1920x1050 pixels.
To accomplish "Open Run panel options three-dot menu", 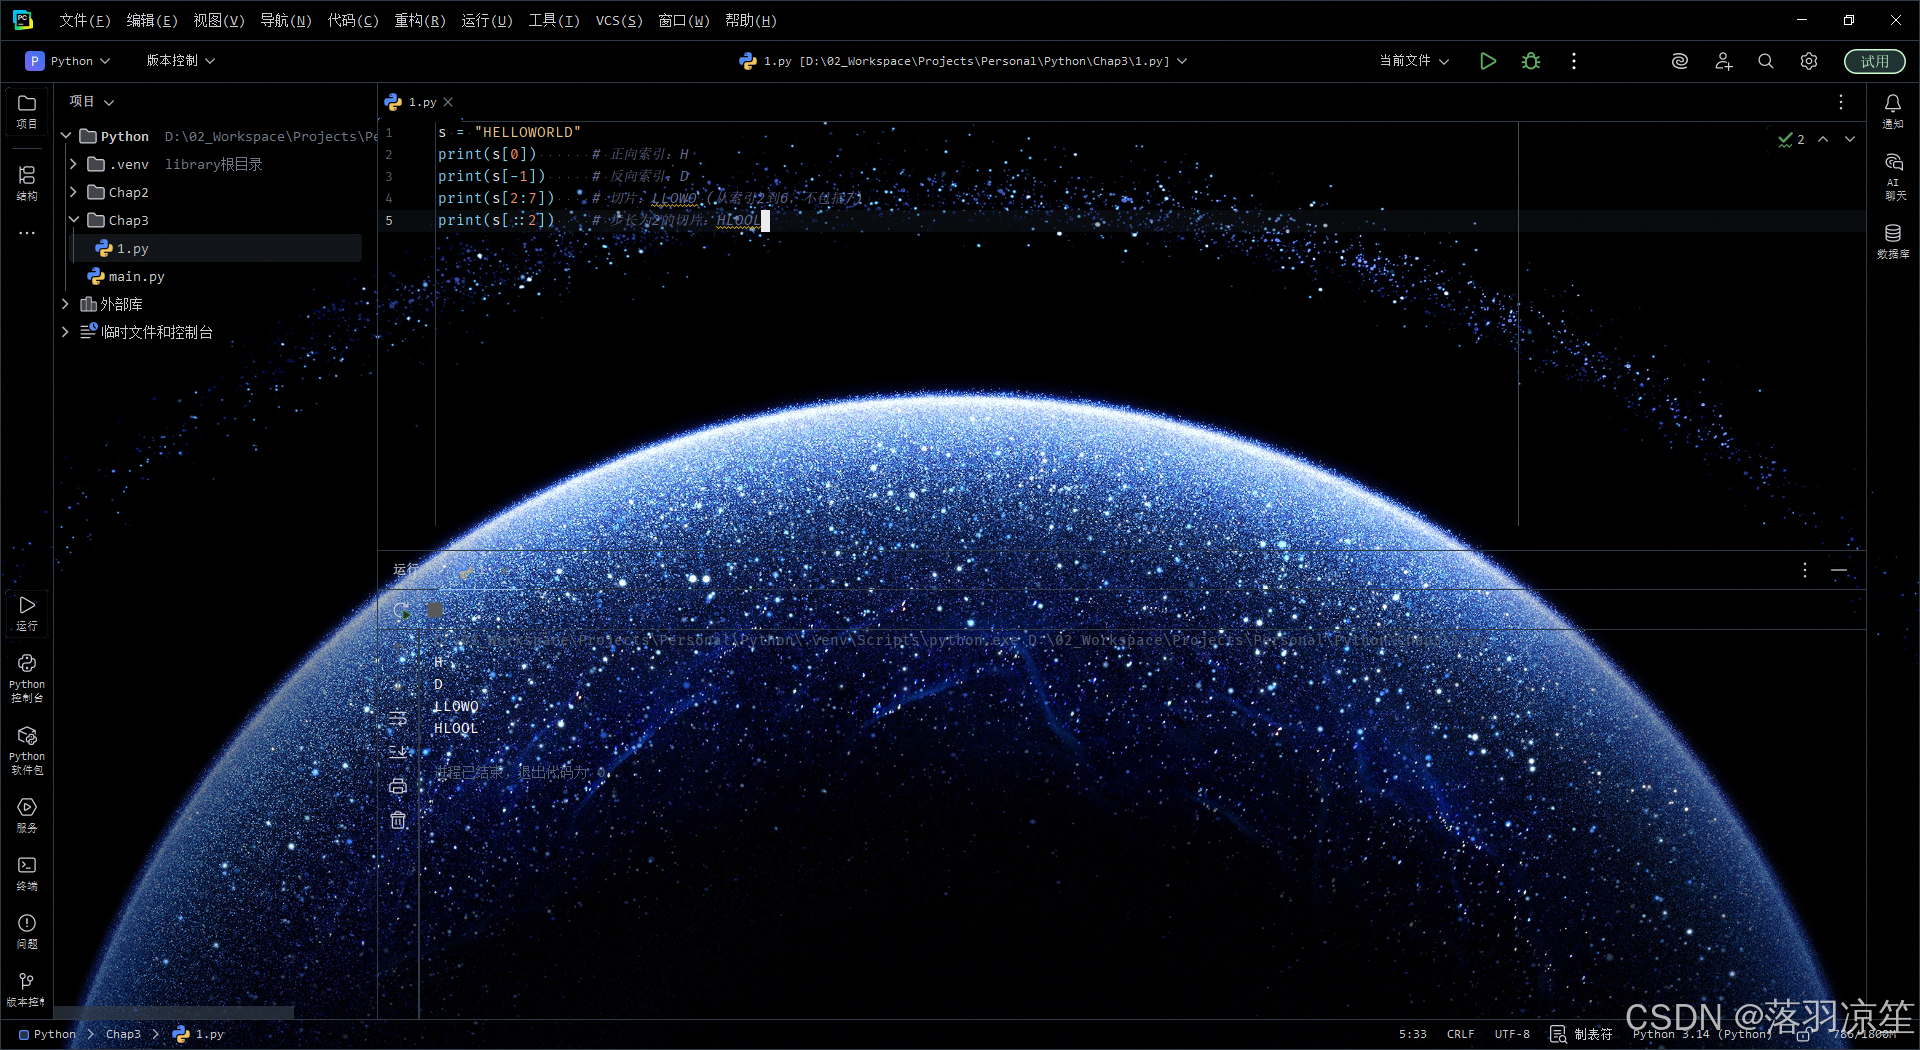I will [1805, 570].
